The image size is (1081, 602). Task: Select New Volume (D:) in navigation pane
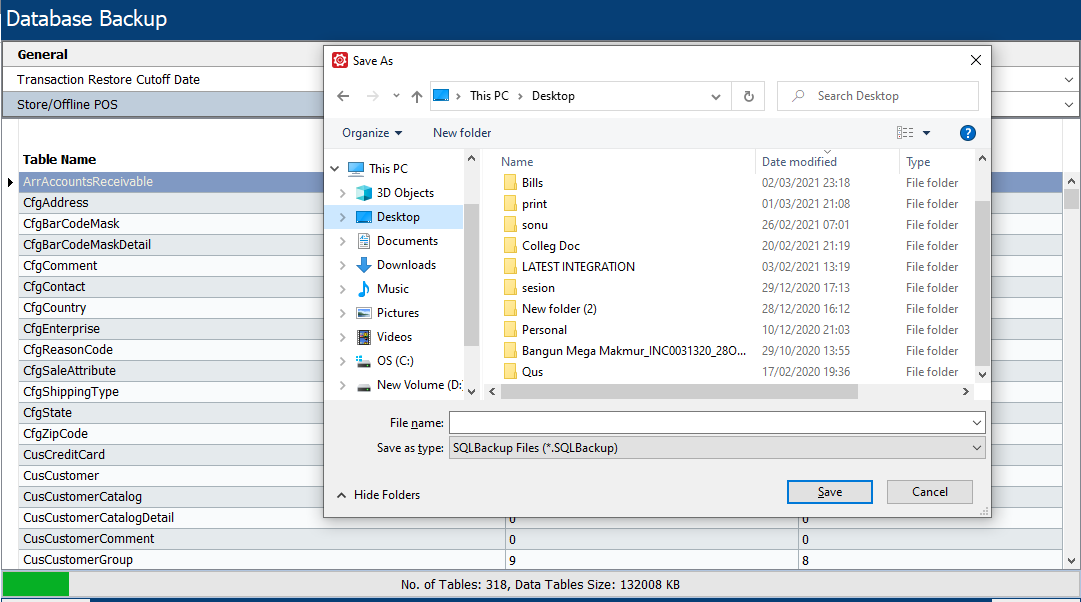pyautogui.click(x=418, y=385)
